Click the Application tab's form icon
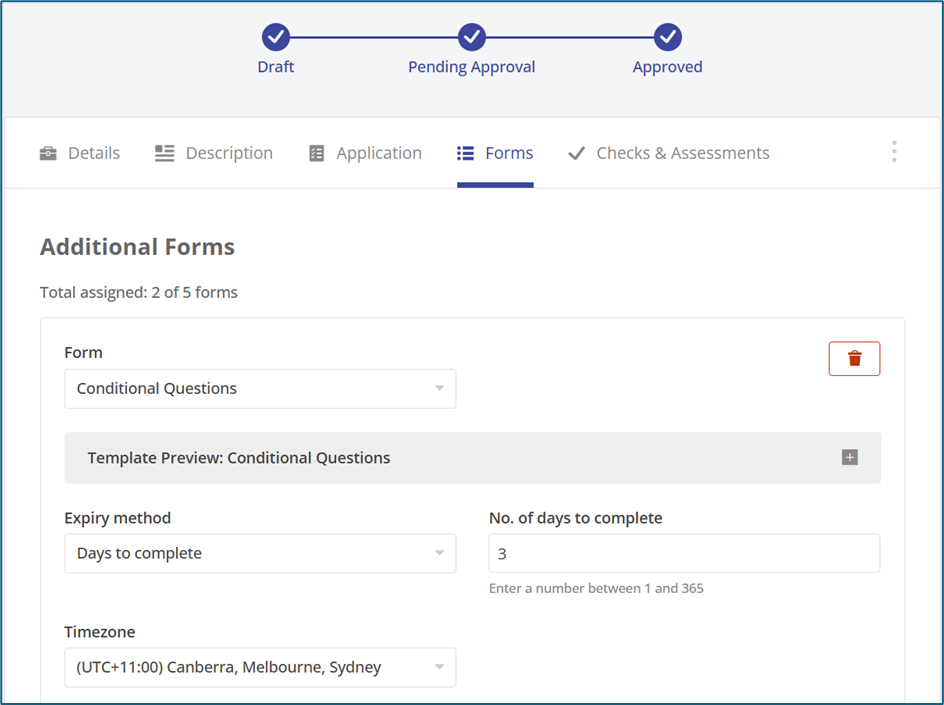 pos(317,154)
